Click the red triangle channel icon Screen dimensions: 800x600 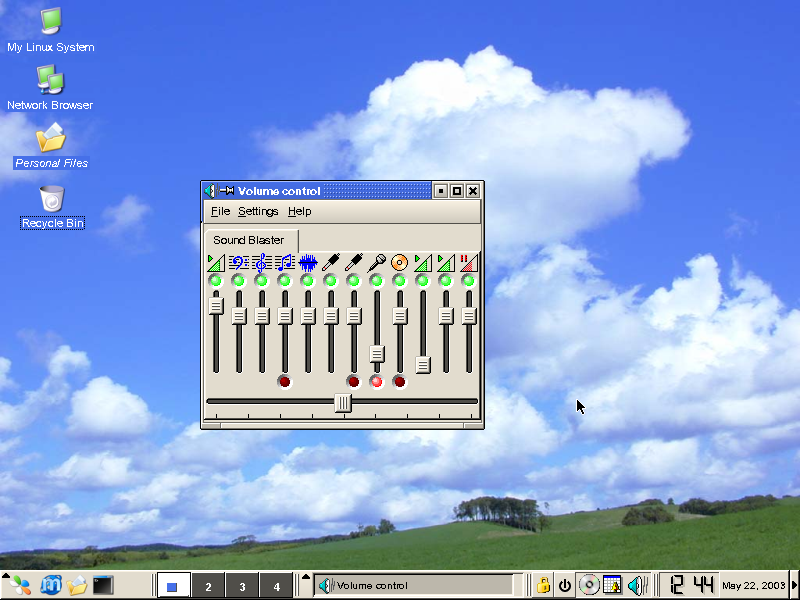[468, 263]
